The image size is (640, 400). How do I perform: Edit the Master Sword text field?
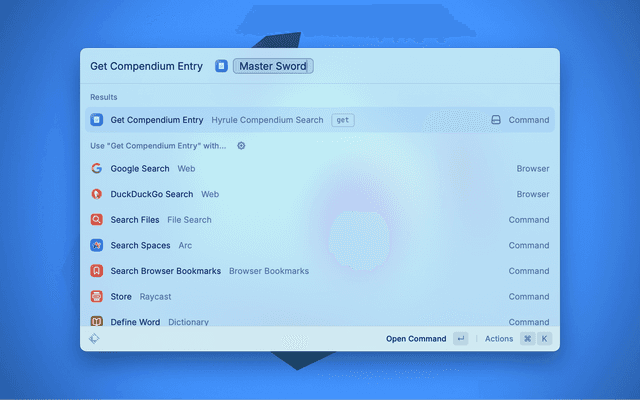[x=273, y=66]
